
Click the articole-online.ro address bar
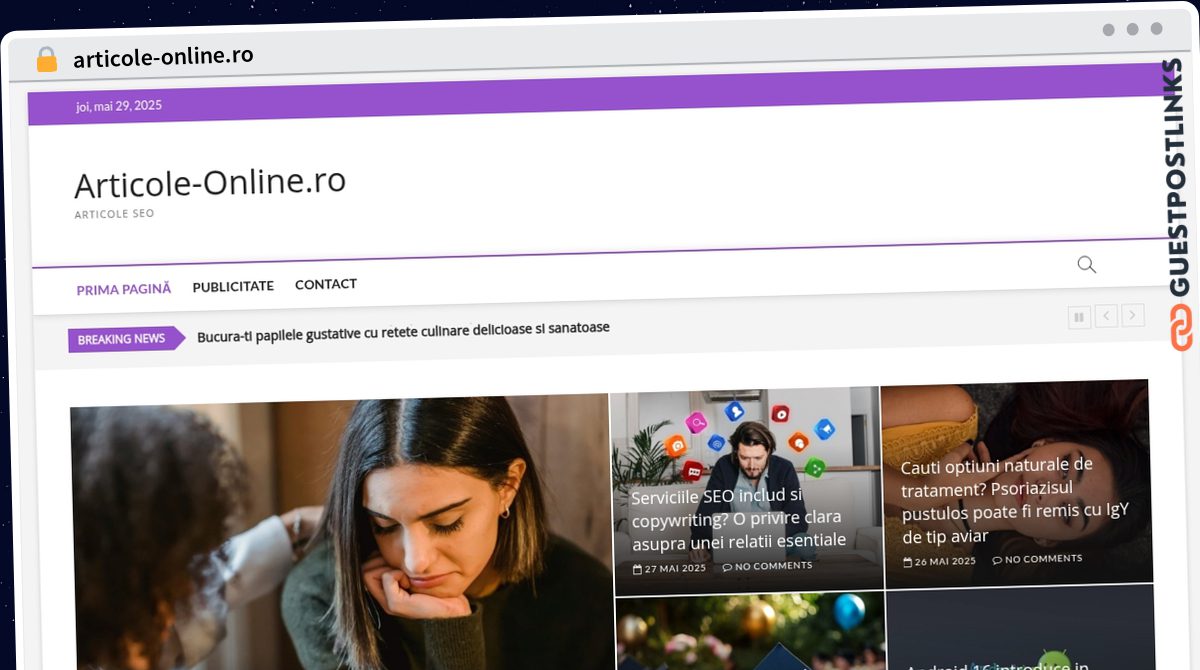tap(164, 55)
